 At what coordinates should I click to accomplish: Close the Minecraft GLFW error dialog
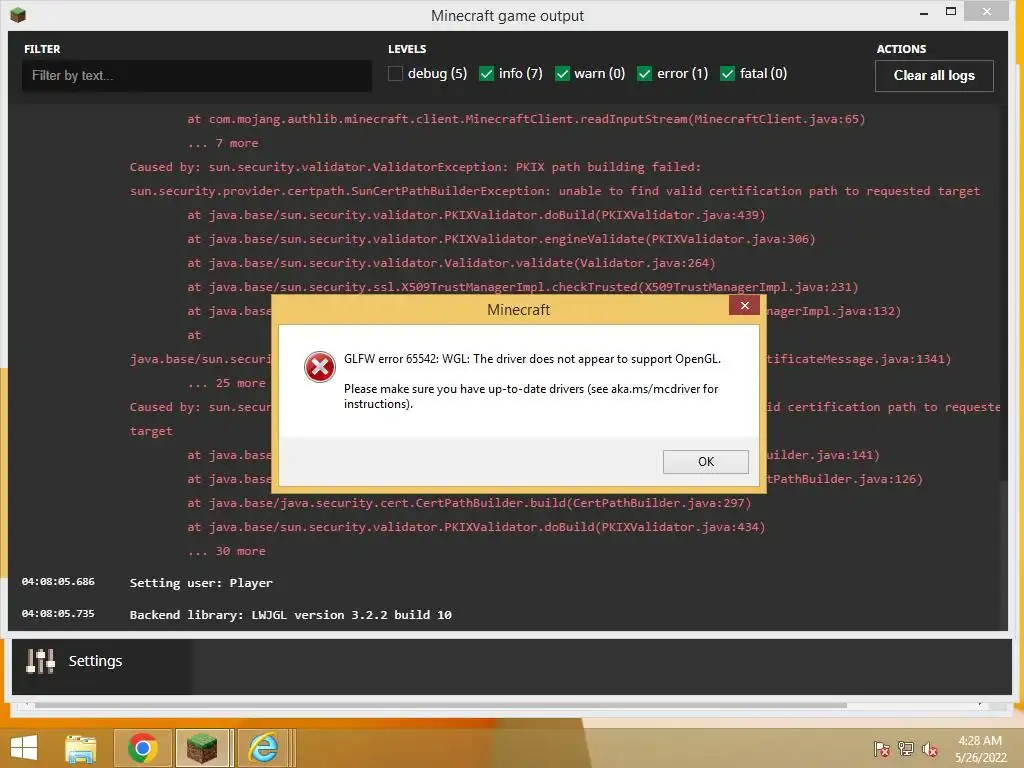(x=744, y=306)
